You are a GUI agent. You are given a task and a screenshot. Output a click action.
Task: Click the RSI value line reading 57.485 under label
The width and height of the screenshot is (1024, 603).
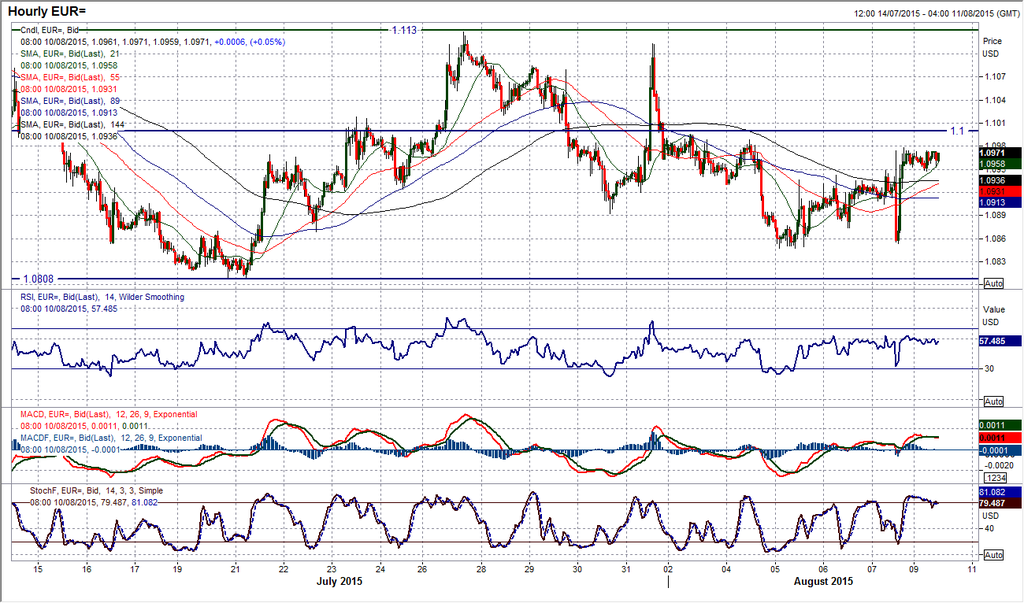69,308
